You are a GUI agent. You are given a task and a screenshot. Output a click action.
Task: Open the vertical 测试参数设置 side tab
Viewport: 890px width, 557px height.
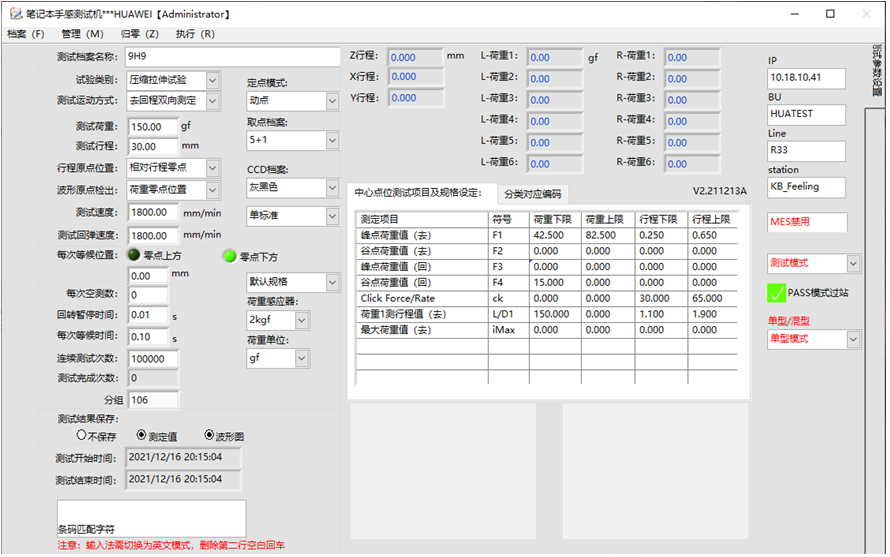tap(876, 70)
